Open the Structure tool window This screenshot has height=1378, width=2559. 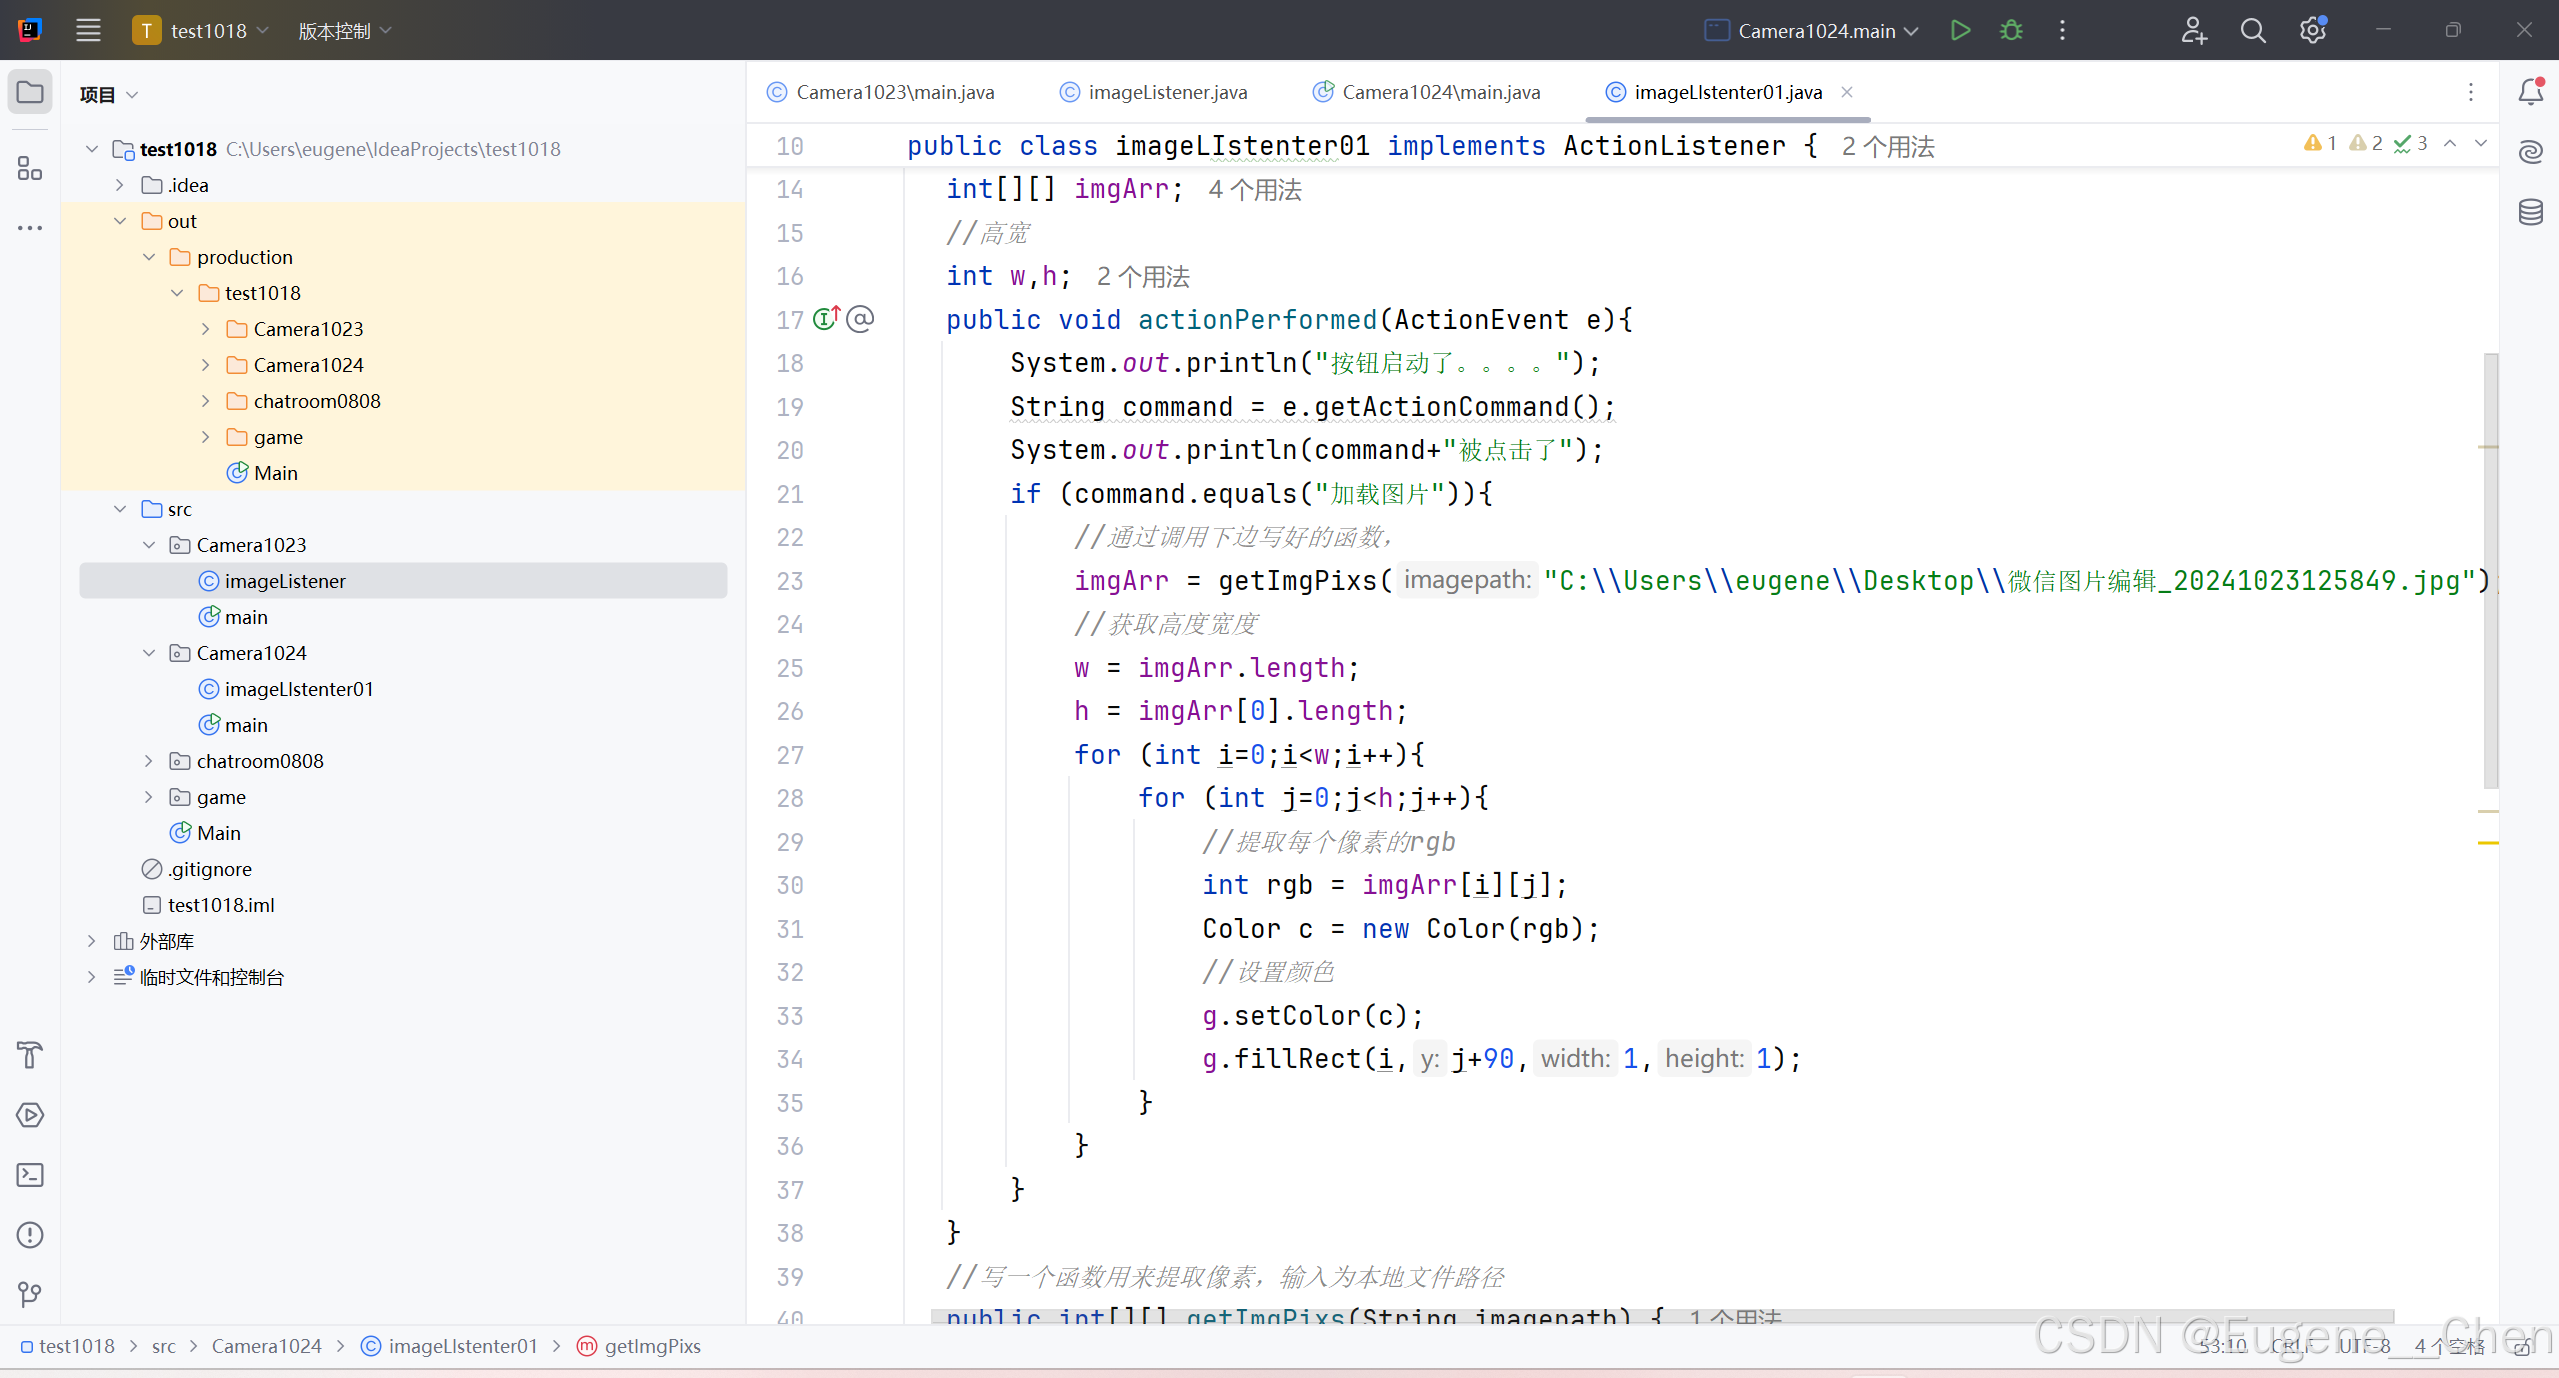[30, 168]
